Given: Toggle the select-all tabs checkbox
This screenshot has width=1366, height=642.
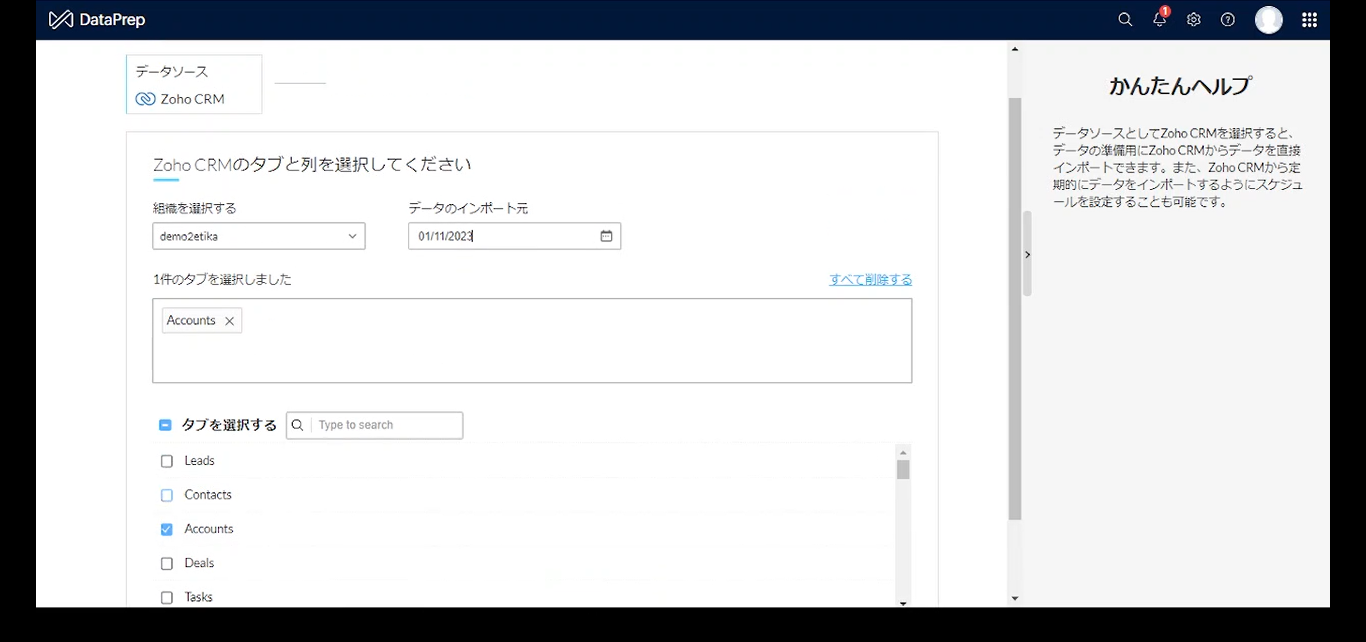Looking at the screenshot, I should [x=165, y=425].
